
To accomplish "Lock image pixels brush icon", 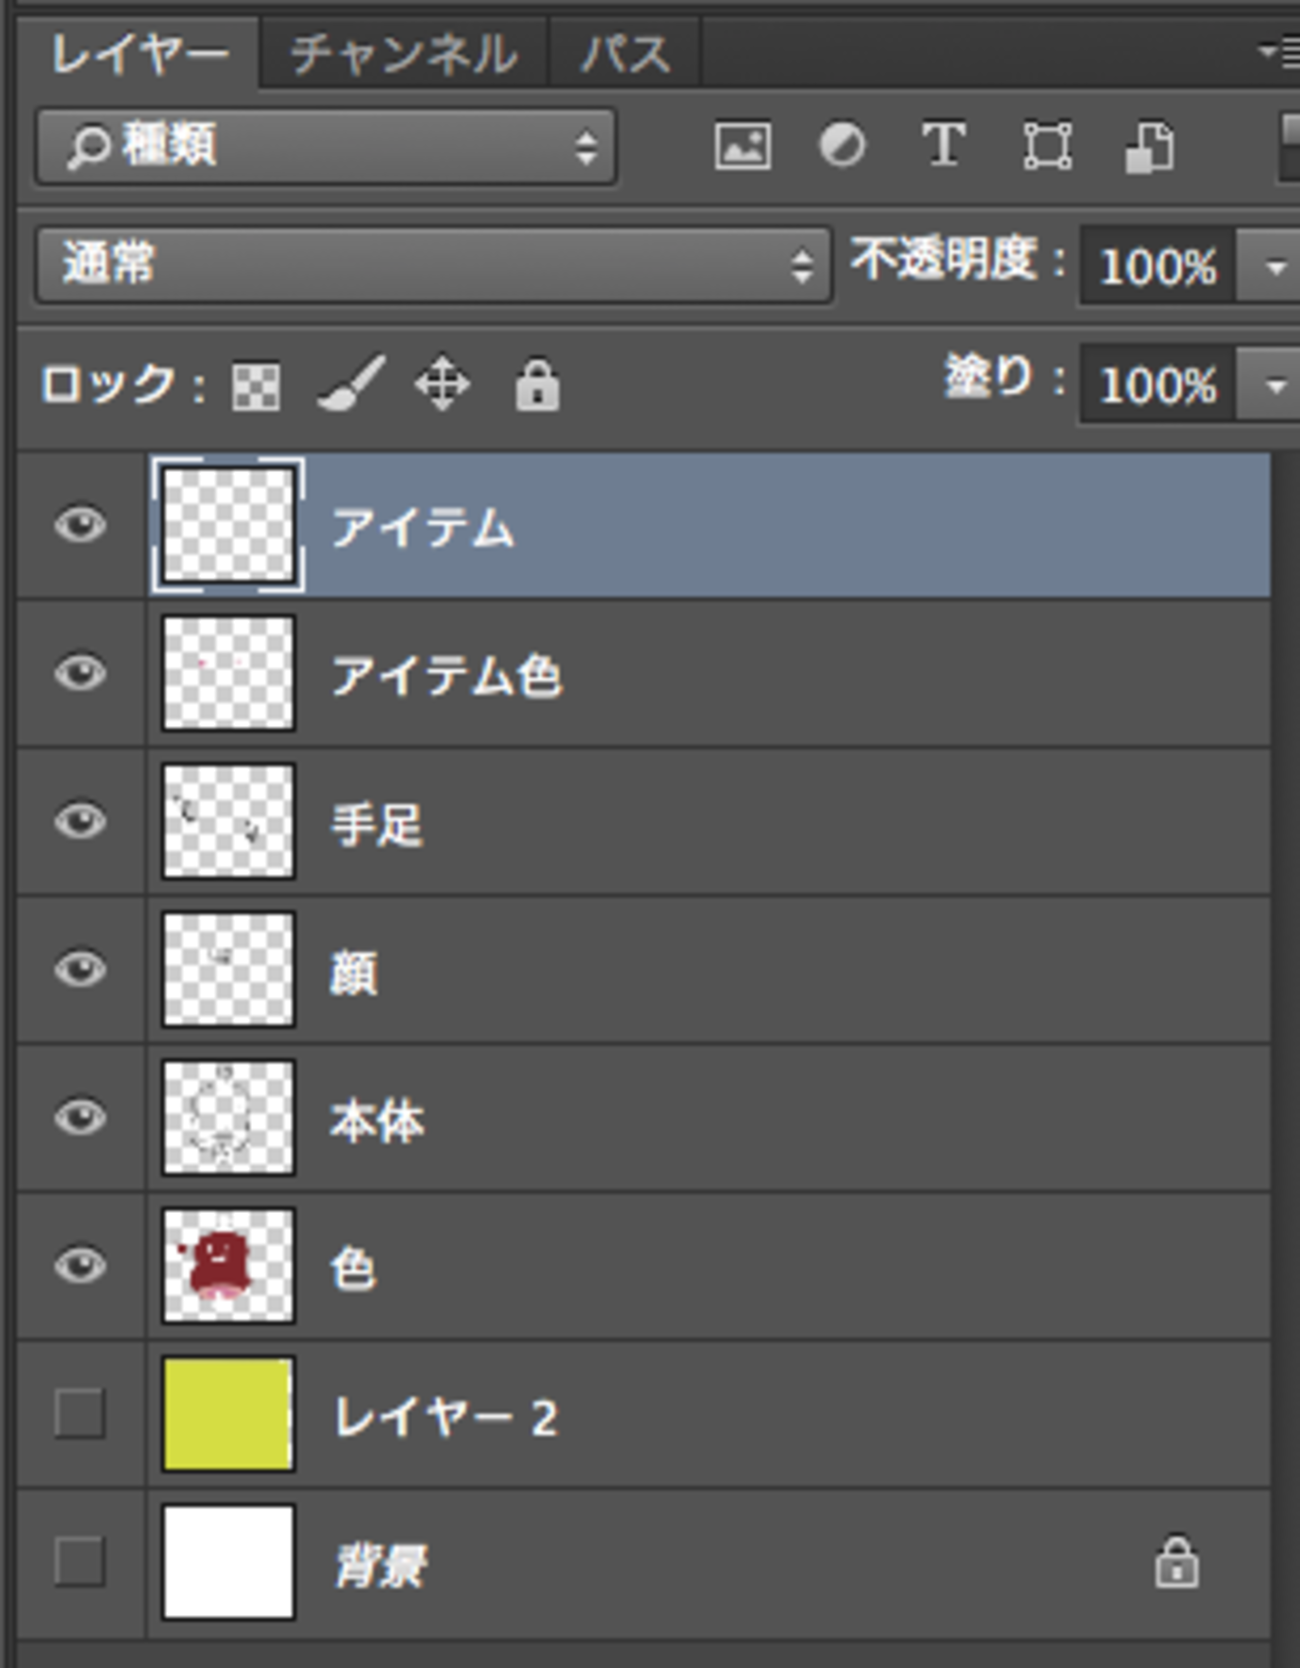I will (x=351, y=384).
